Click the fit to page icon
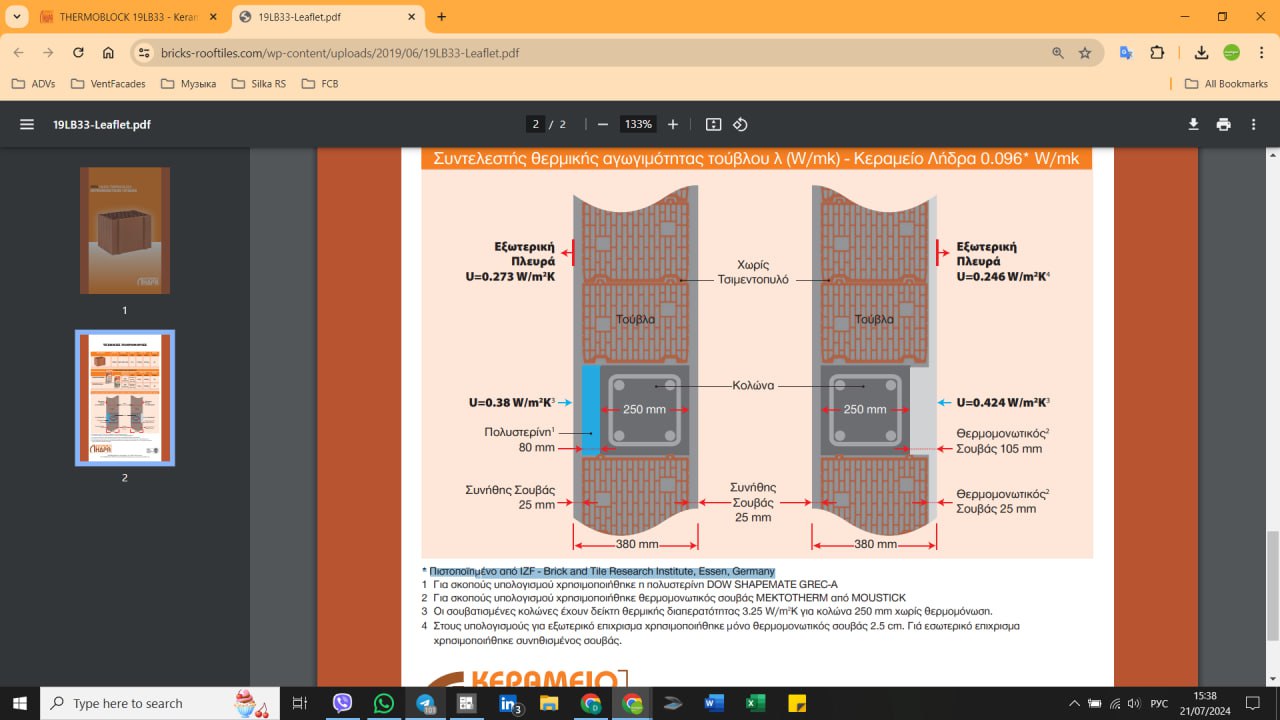This screenshot has width=1280, height=720. [x=713, y=124]
